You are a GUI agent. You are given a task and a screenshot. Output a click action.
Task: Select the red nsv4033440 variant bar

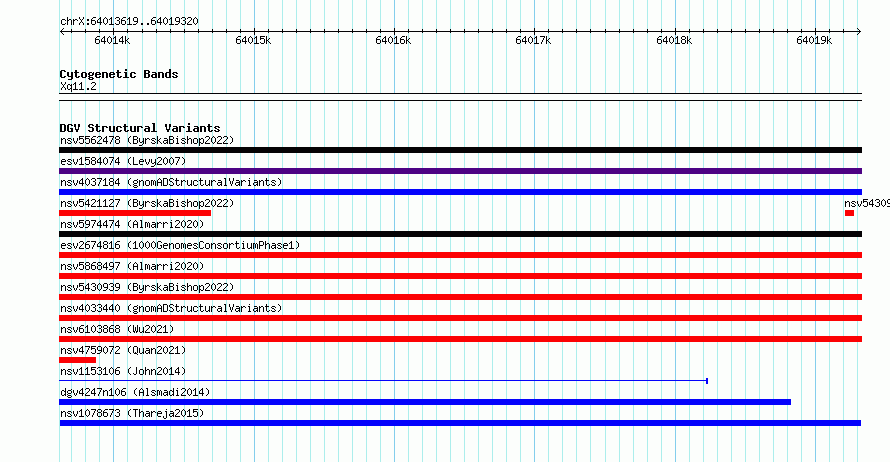(x=460, y=318)
